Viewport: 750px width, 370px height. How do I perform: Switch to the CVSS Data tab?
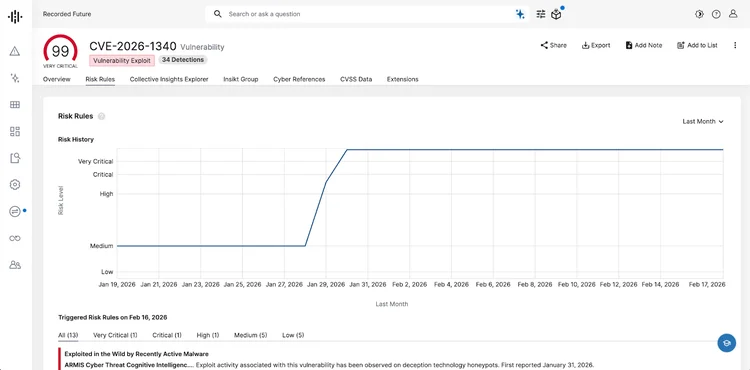click(x=356, y=79)
